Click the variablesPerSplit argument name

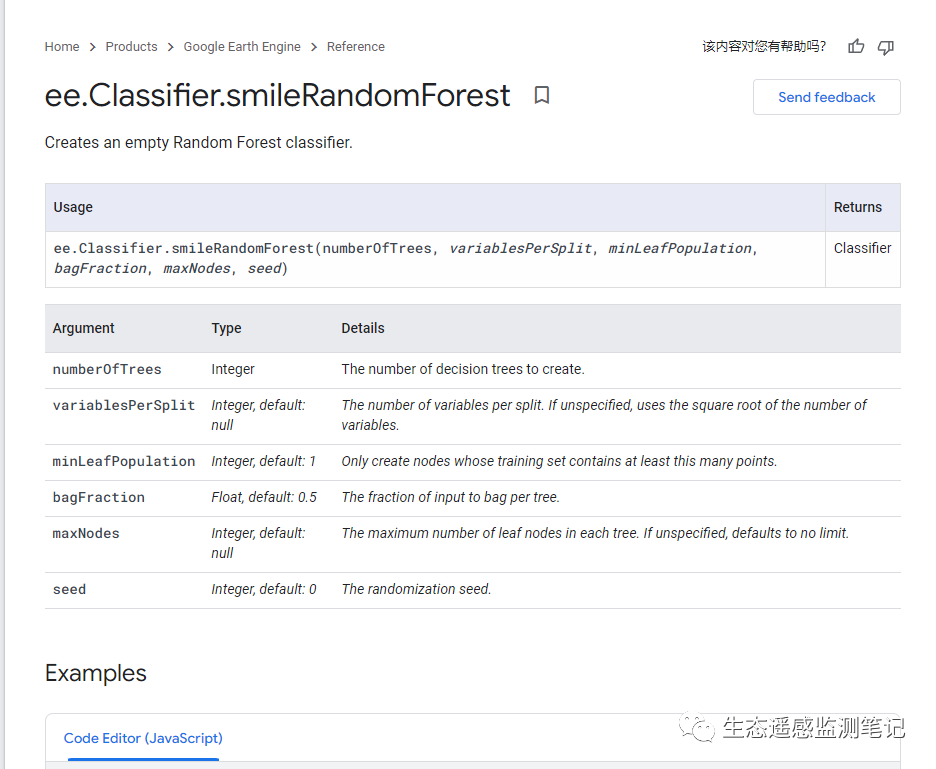[x=124, y=405]
